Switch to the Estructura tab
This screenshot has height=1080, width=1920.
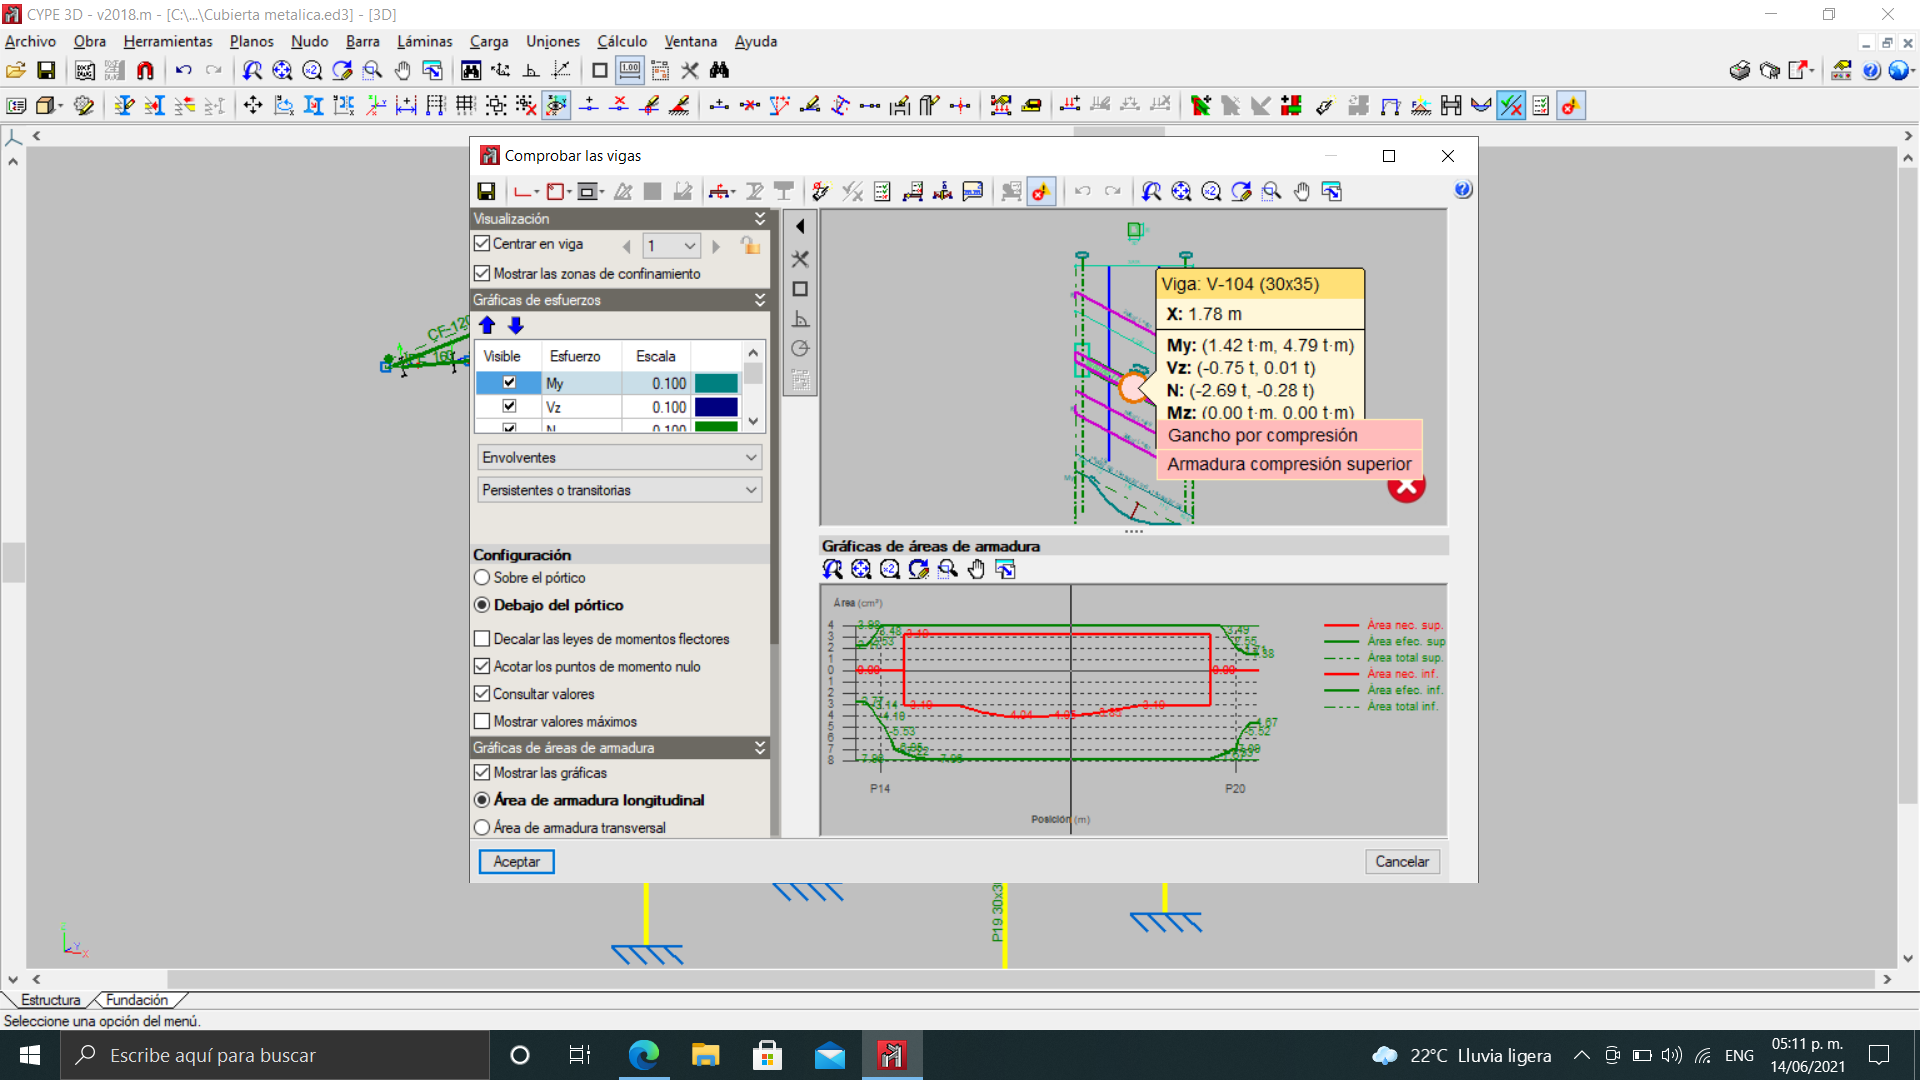click(50, 1000)
